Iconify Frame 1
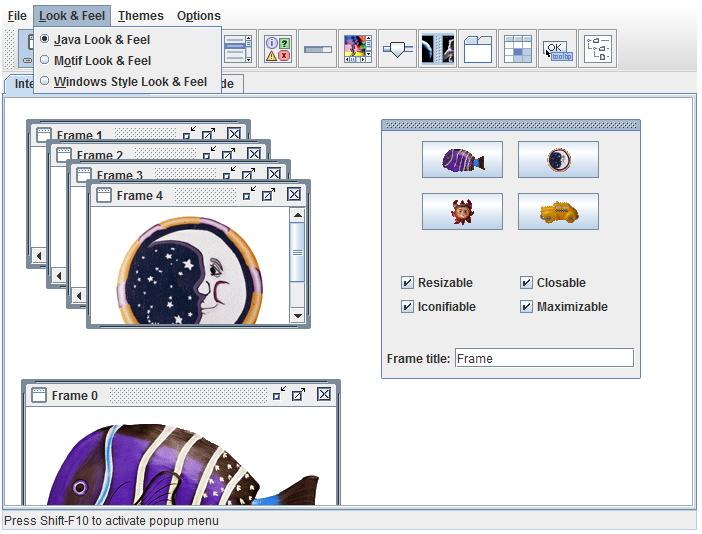The height and width of the screenshot is (534, 702). point(189,133)
